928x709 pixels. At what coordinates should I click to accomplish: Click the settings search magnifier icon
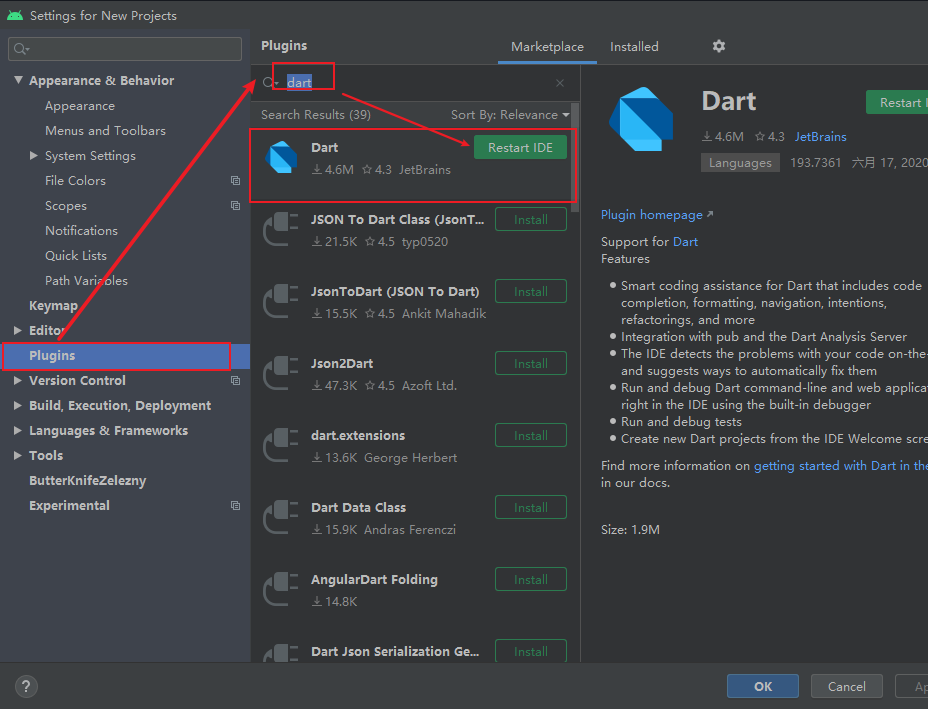(x=21, y=49)
